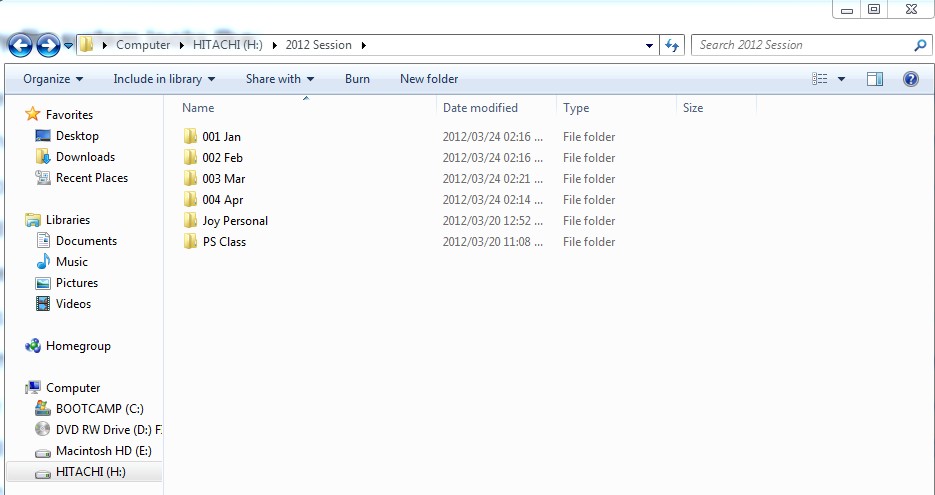Open the Pictures library
This screenshot has height=495, width=935.
77,283
